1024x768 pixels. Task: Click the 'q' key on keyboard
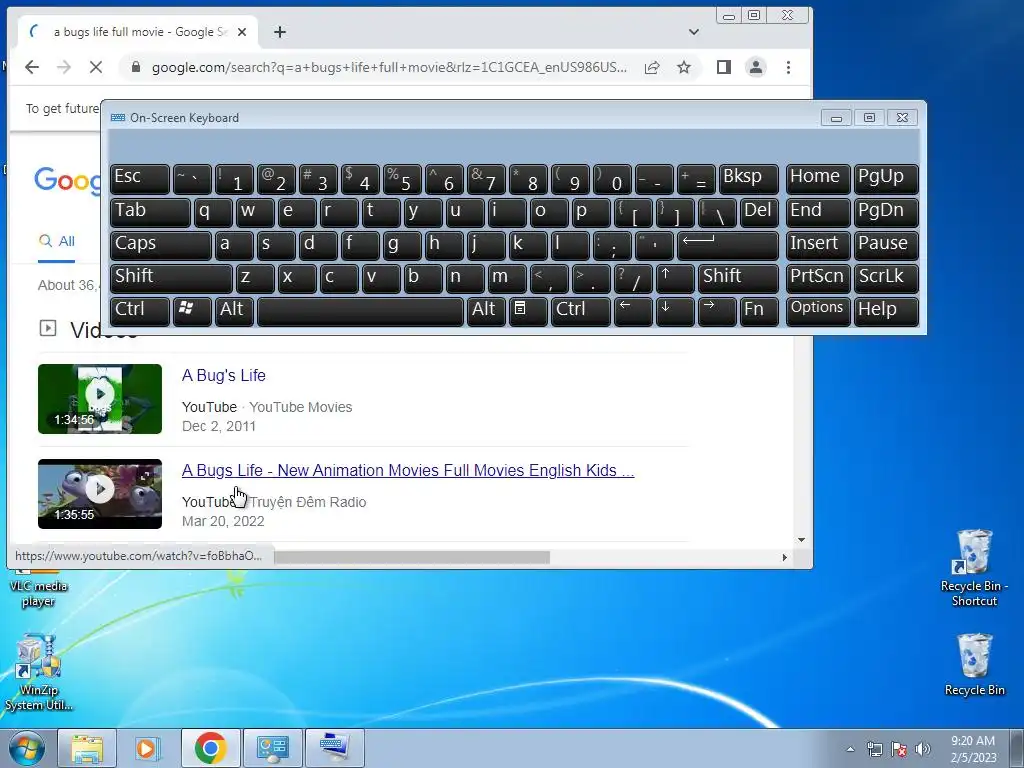[x=213, y=212]
